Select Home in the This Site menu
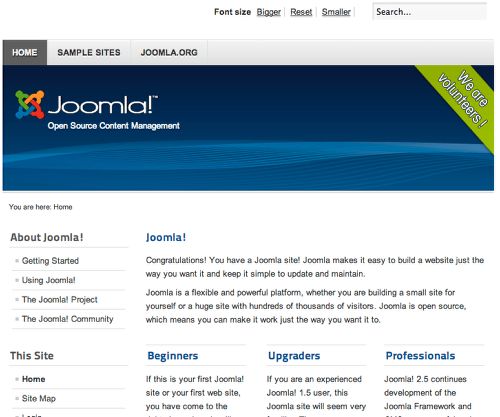Screen dimensions: 500x417 click(34, 379)
